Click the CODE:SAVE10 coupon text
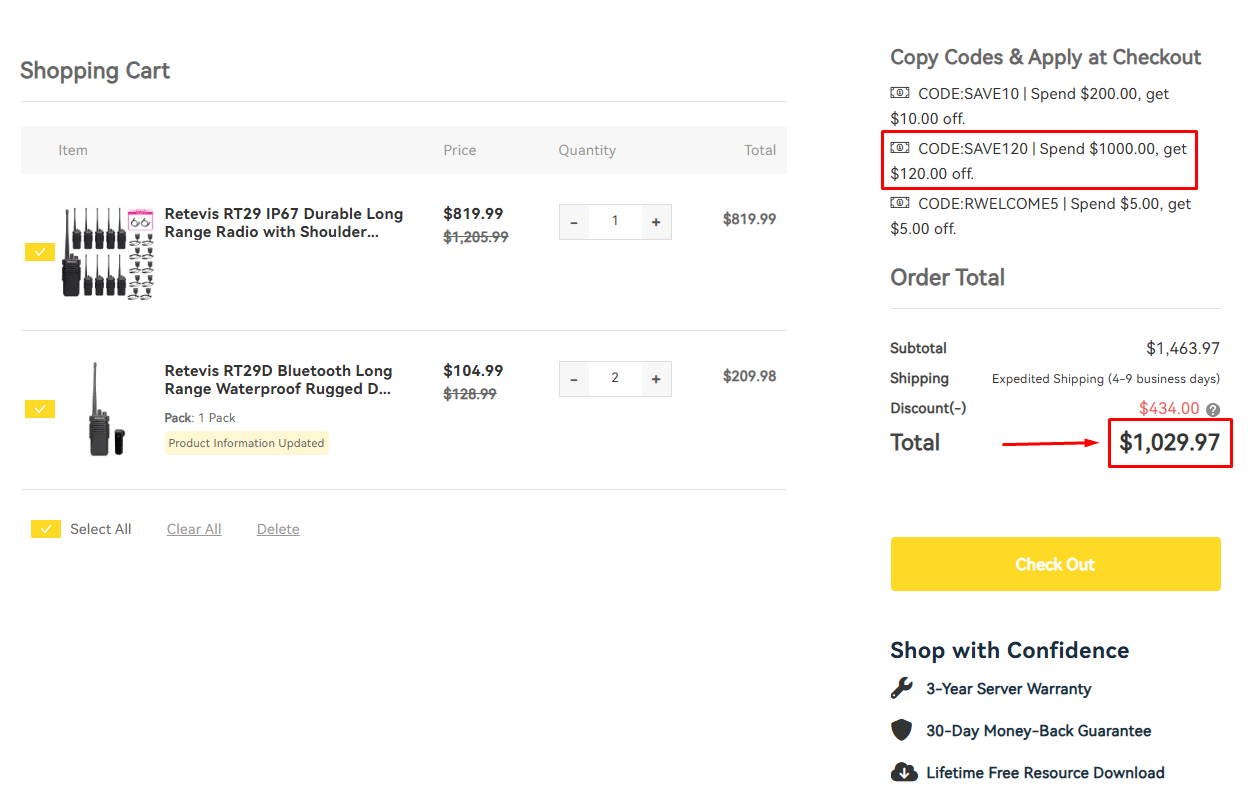This screenshot has width=1257, height=794. tap(1030, 106)
